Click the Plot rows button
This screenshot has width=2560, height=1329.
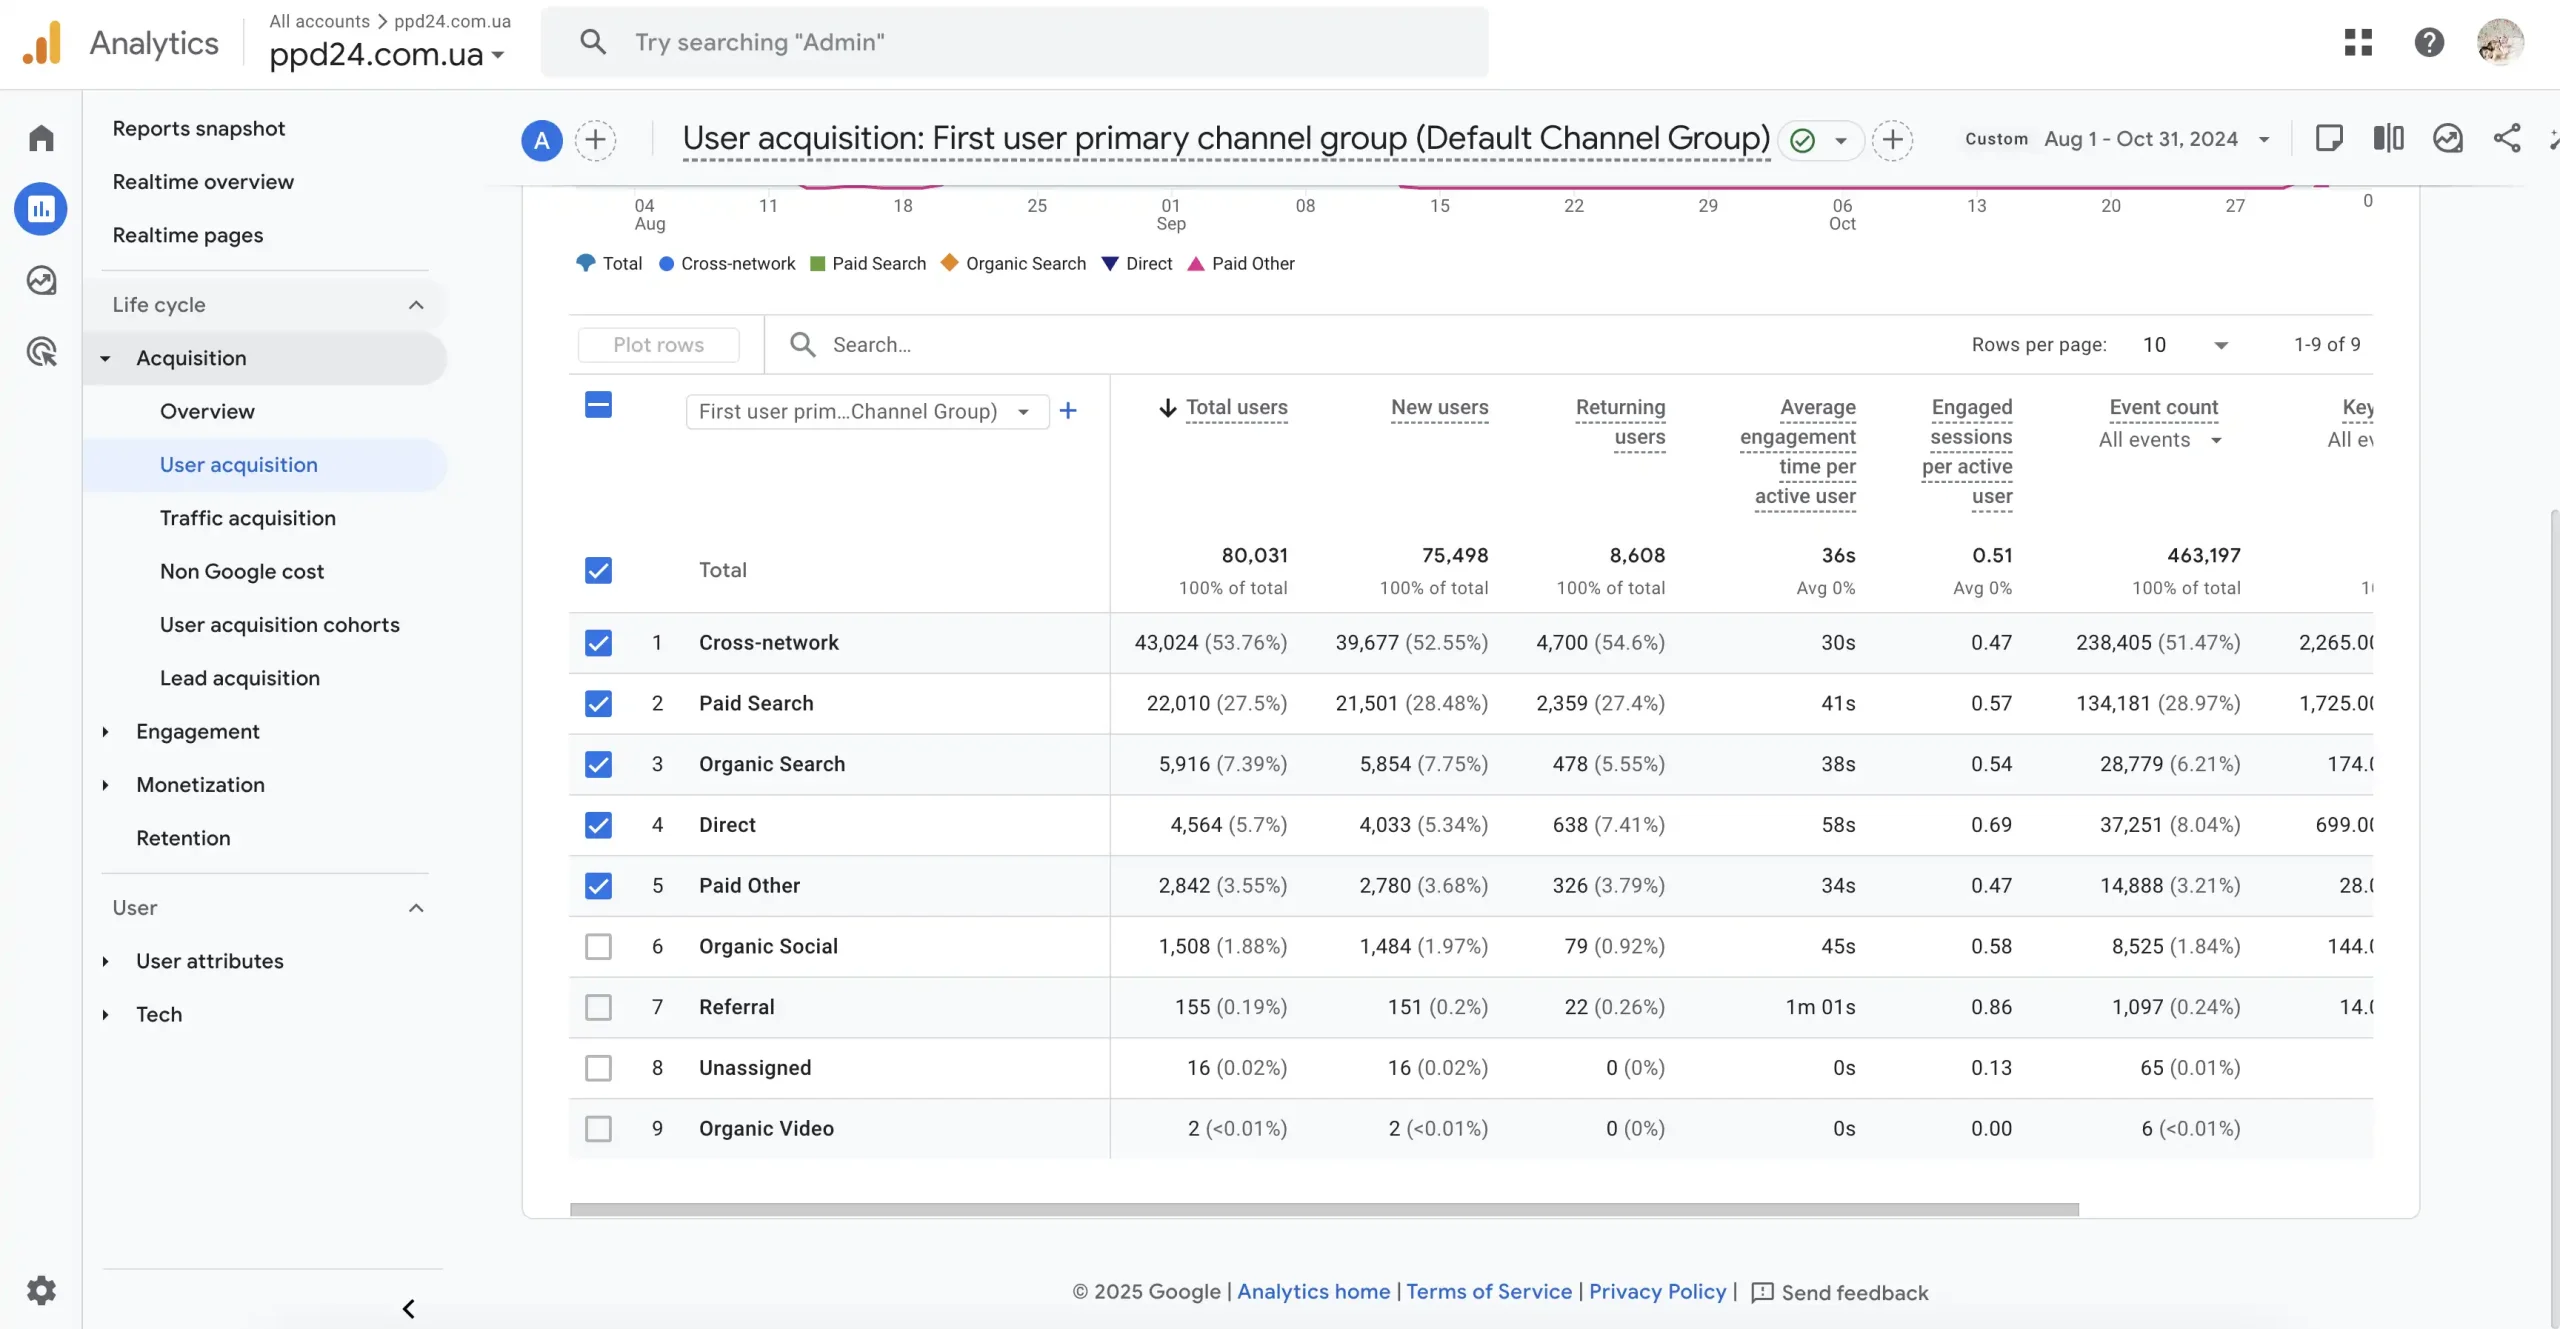point(658,344)
